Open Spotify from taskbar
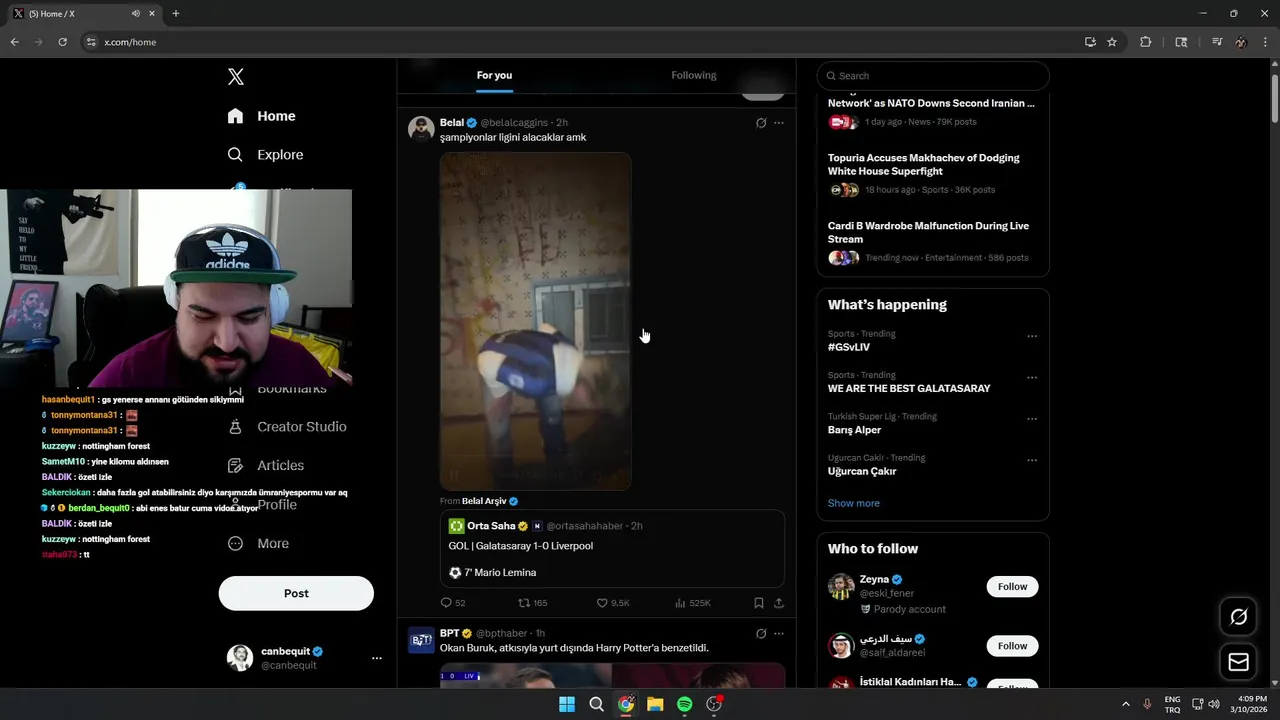This screenshot has height=720, width=1280. coord(684,704)
